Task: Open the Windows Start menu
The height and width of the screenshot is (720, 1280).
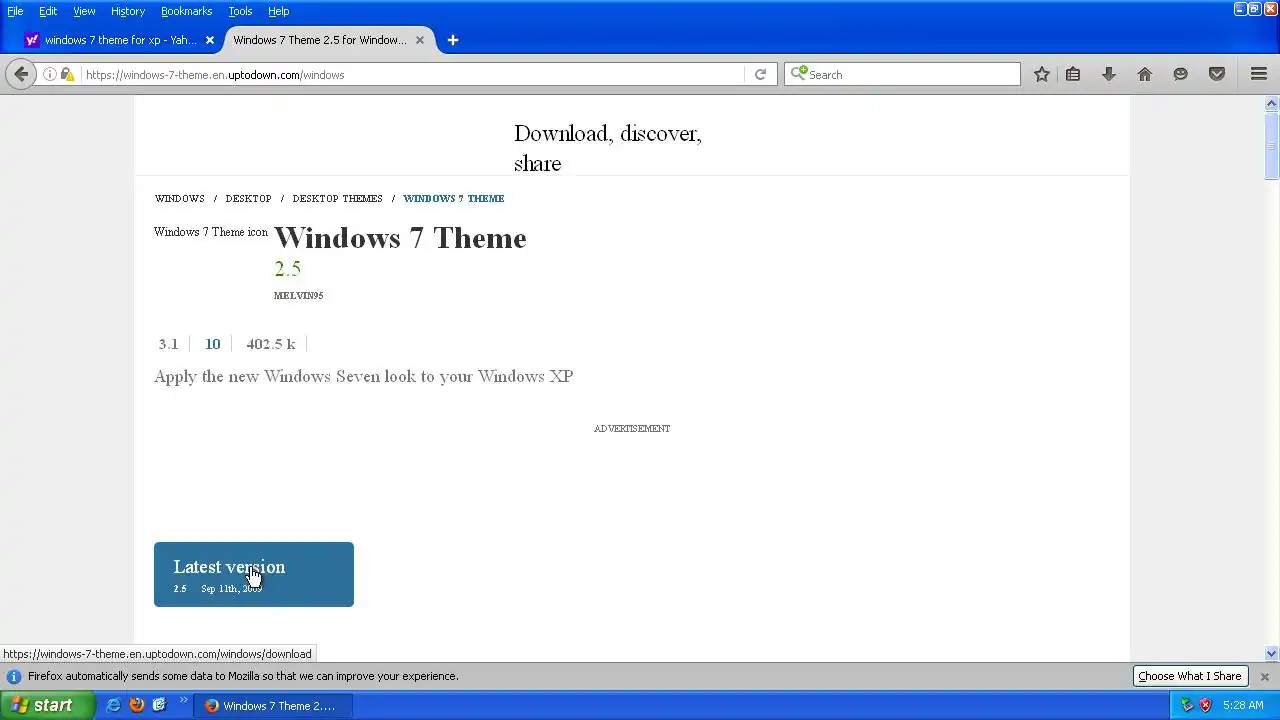Action: tap(47, 705)
